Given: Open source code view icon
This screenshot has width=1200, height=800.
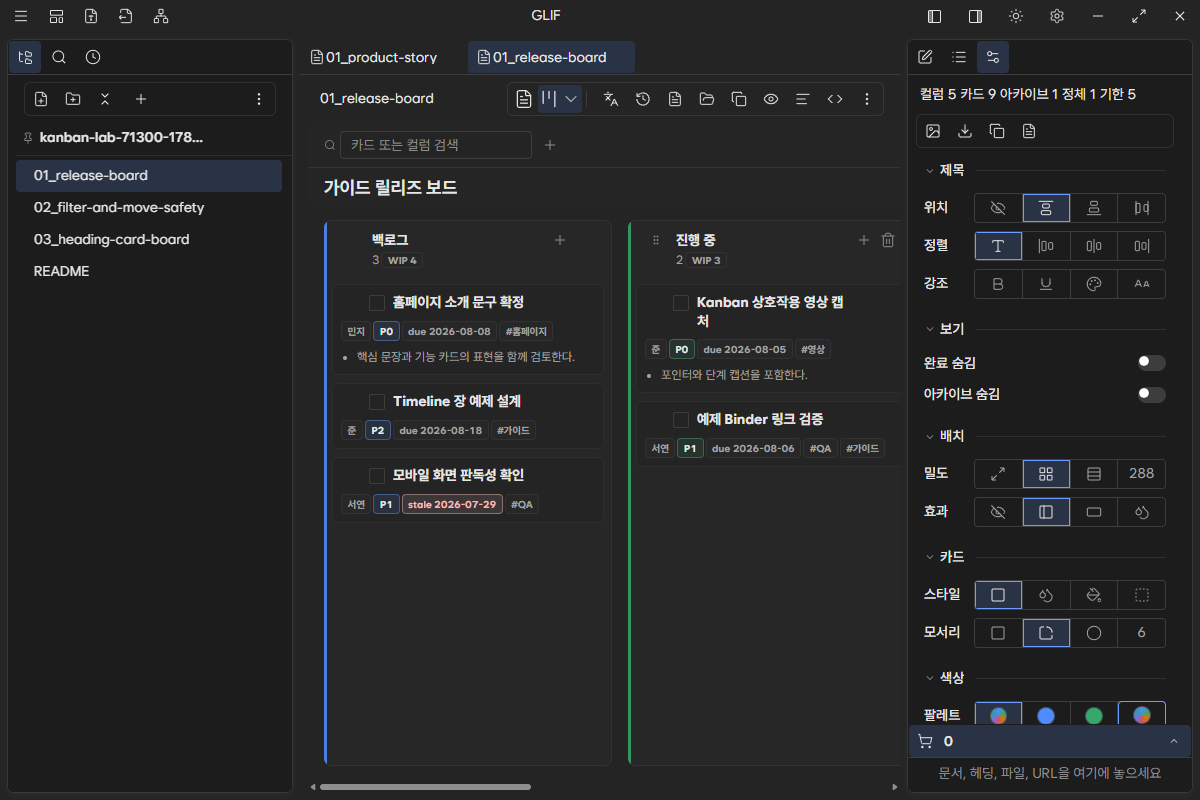Looking at the screenshot, I should pyautogui.click(x=835, y=99).
